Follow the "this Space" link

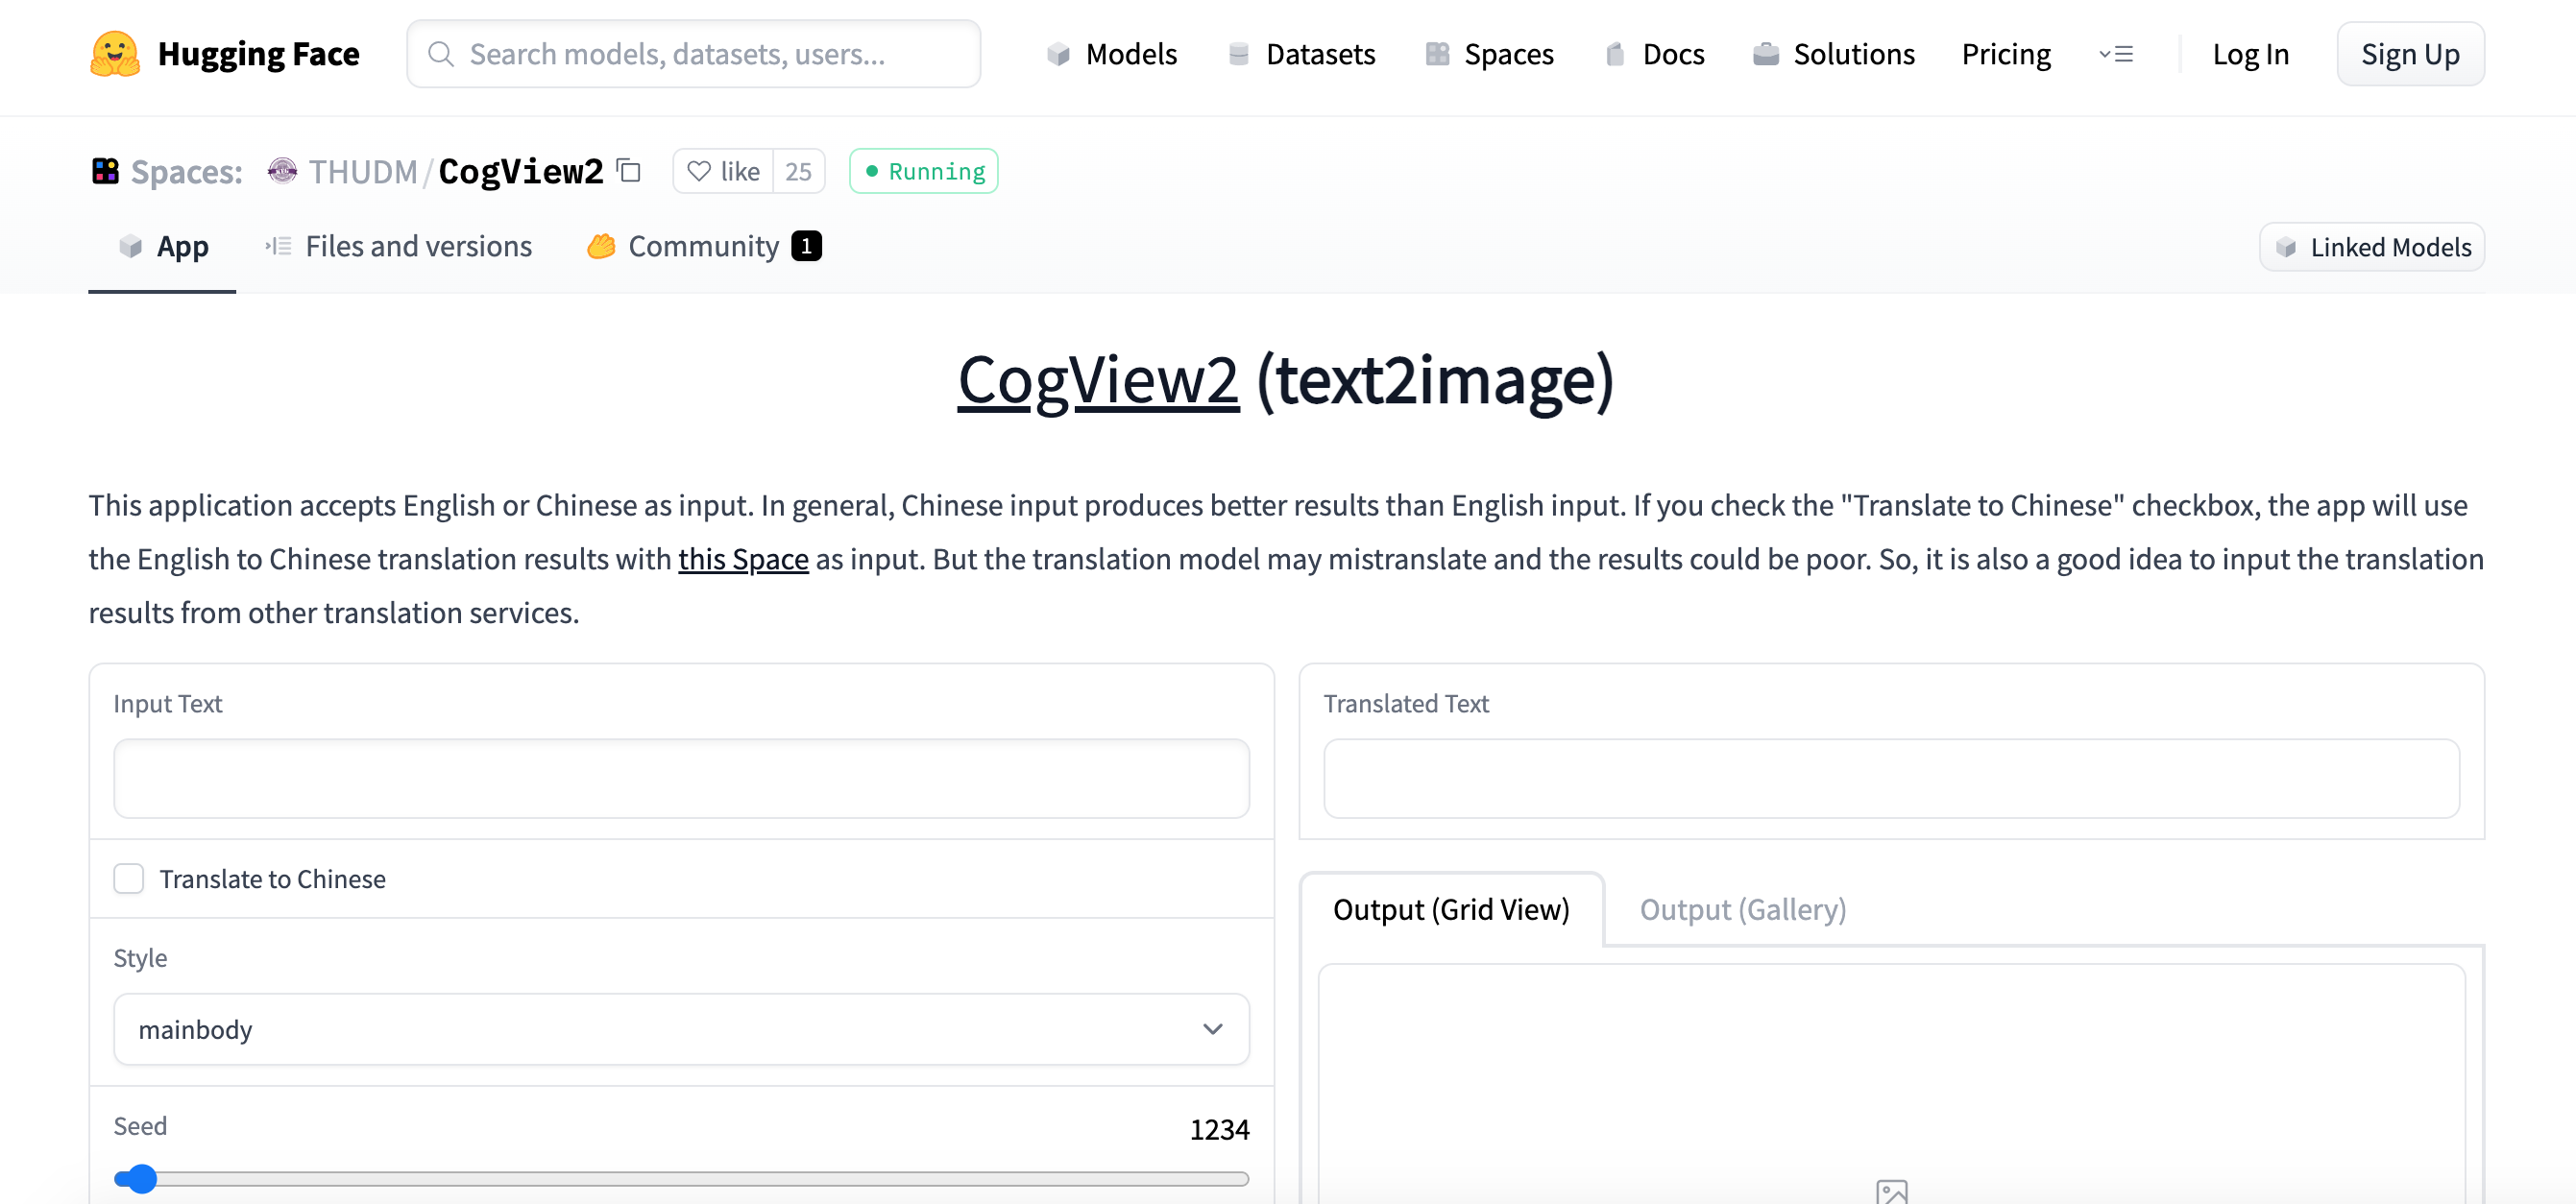pos(743,559)
